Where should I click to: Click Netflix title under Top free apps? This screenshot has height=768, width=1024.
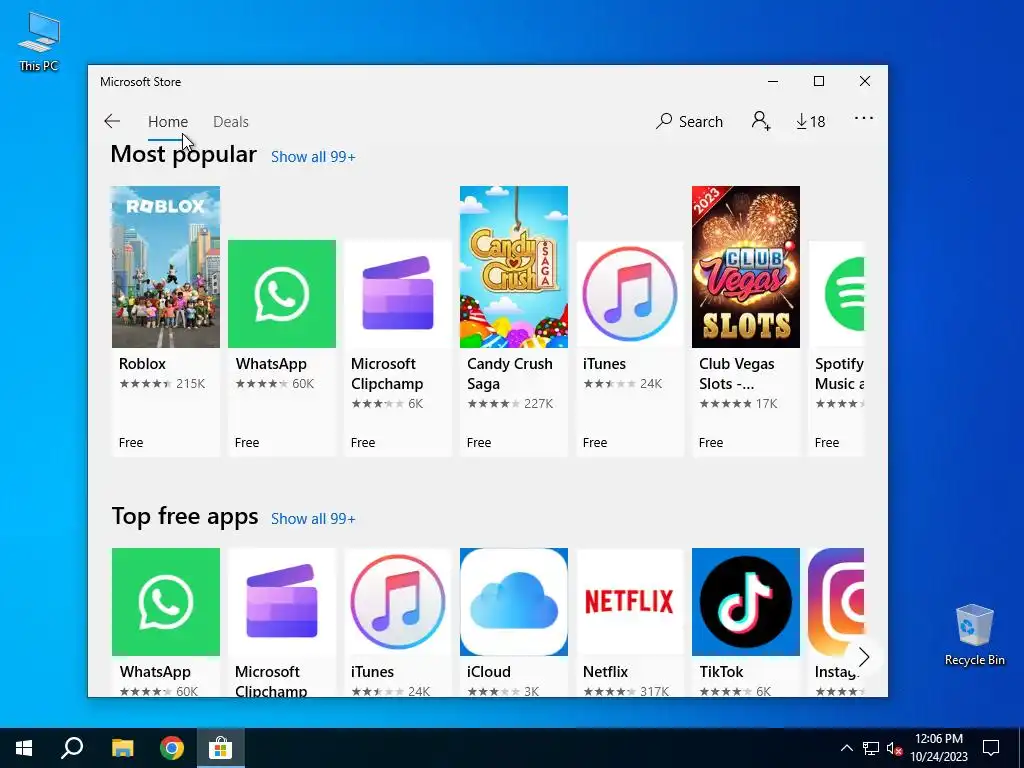[x=605, y=671]
